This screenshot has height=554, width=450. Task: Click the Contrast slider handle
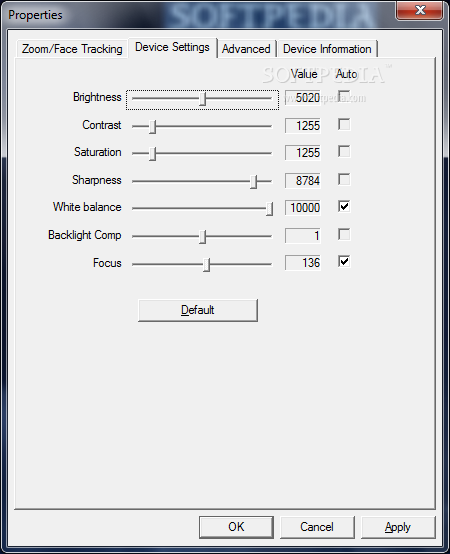point(152,126)
